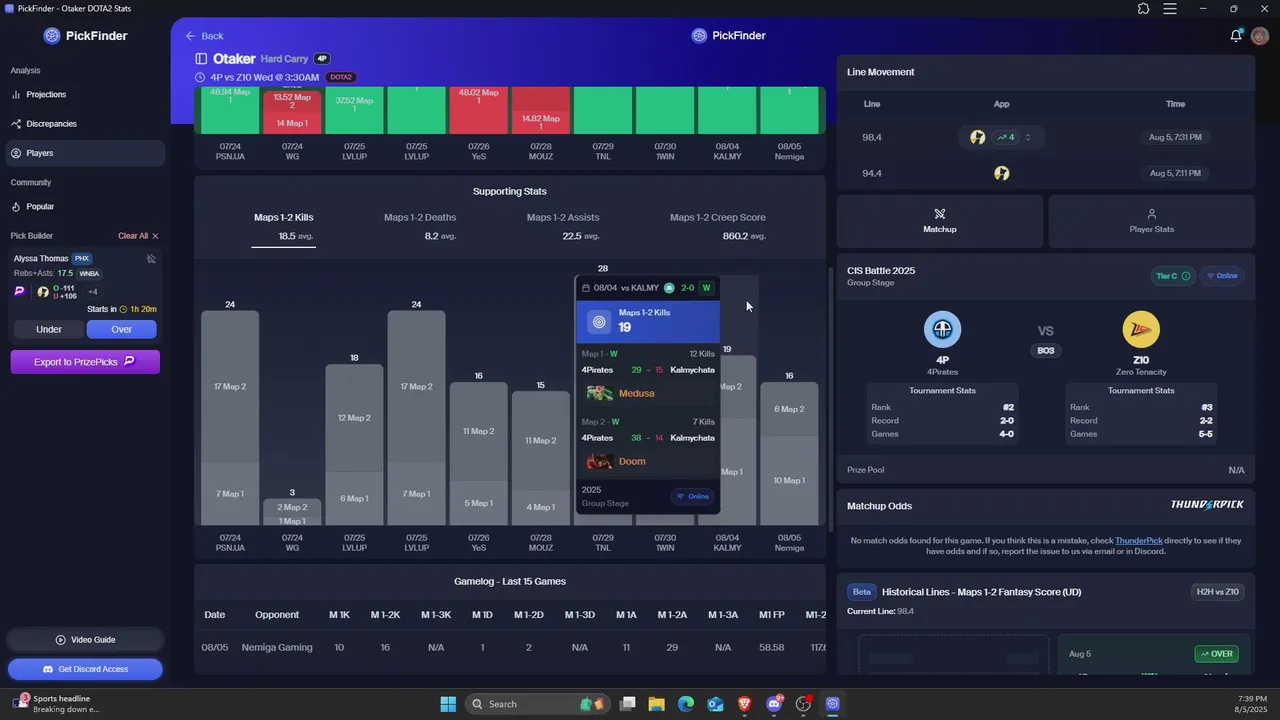Select the Maps 1-2 Kills tab
The image size is (1280, 720).
(284, 227)
